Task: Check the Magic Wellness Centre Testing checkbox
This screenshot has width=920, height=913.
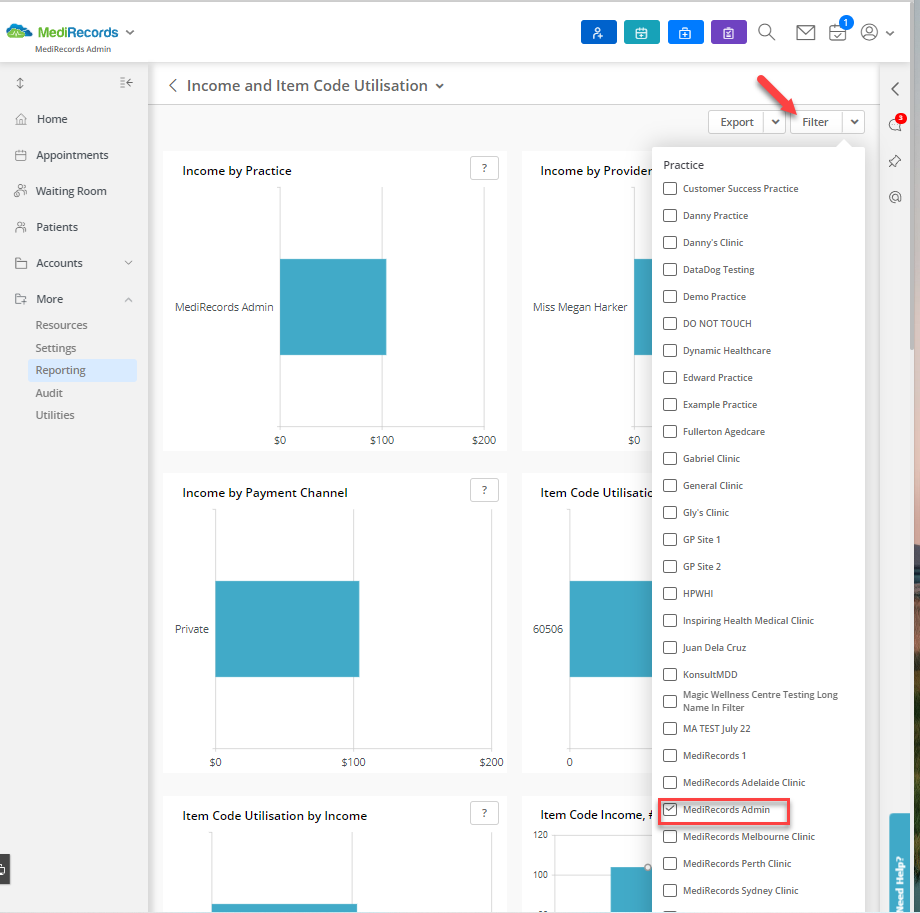Action: pos(669,701)
